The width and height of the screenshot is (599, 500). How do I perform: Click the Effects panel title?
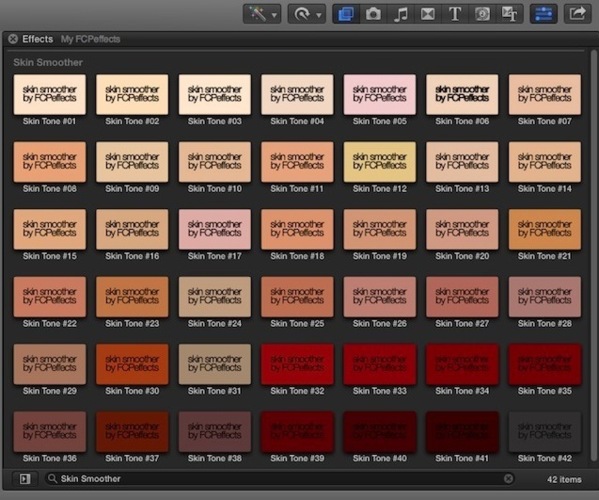tap(37, 39)
